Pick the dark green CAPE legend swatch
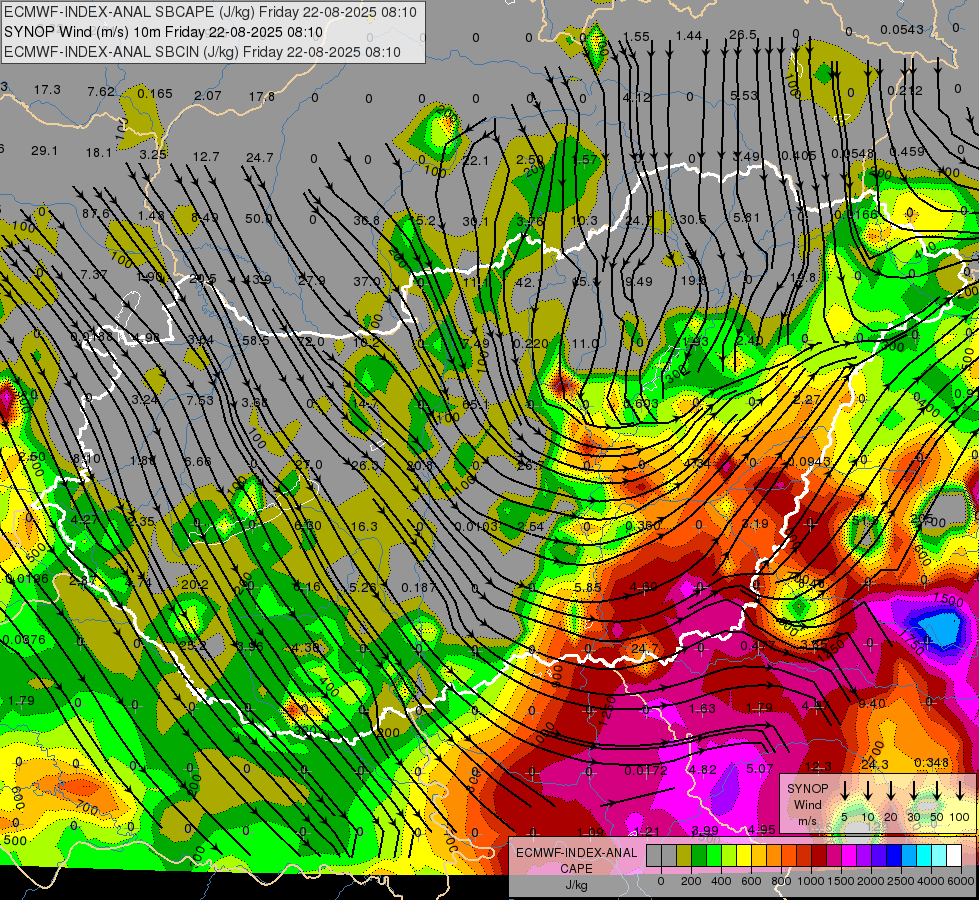 coord(699,856)
